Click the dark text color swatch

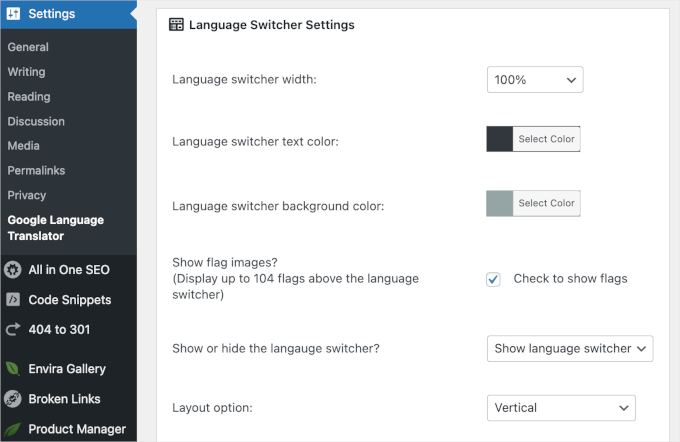point(500,139)
